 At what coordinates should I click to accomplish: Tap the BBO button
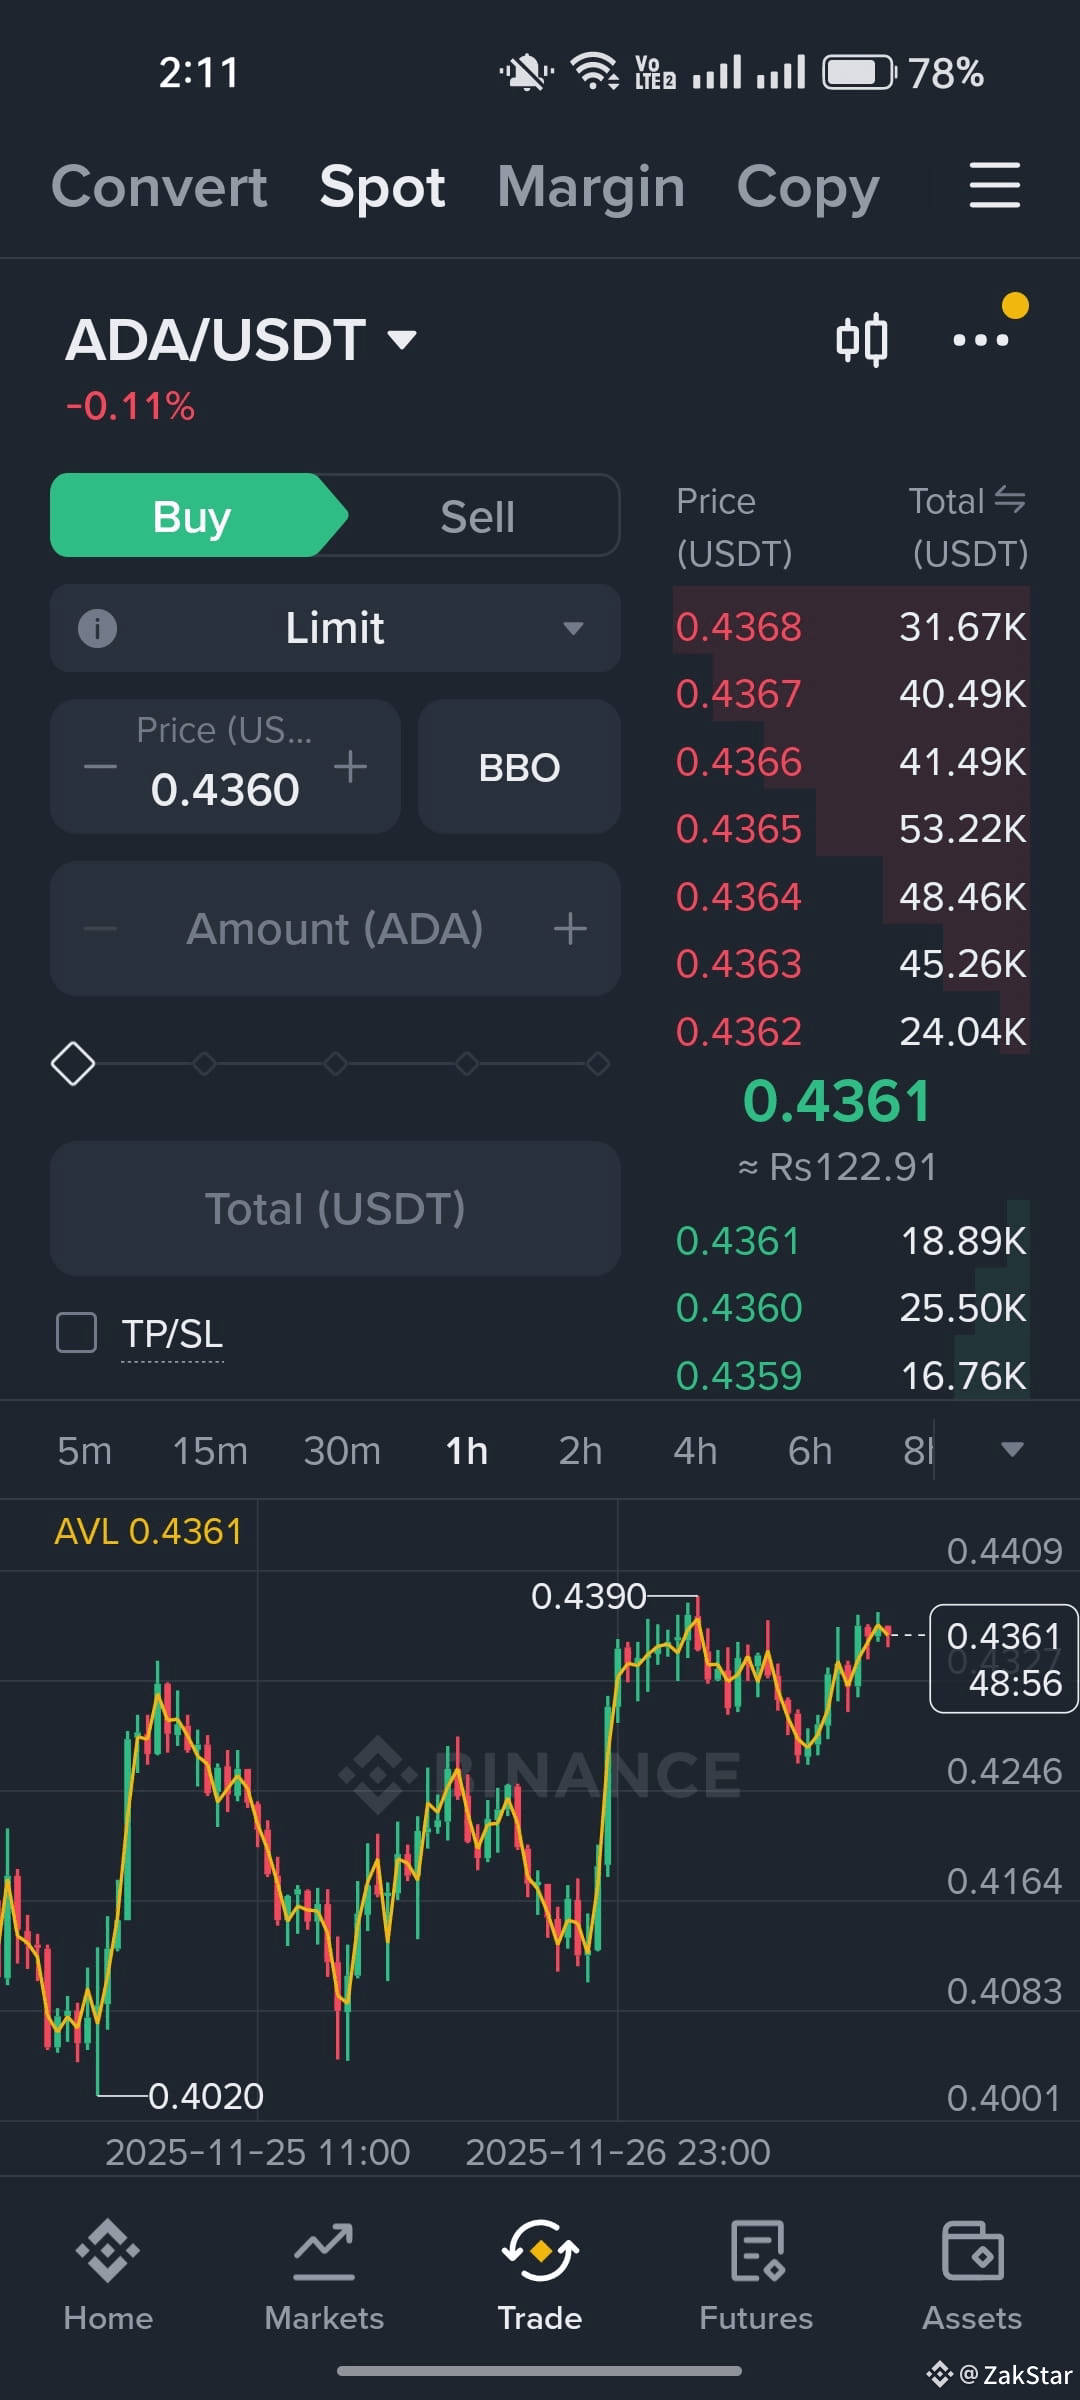point(519,767)
